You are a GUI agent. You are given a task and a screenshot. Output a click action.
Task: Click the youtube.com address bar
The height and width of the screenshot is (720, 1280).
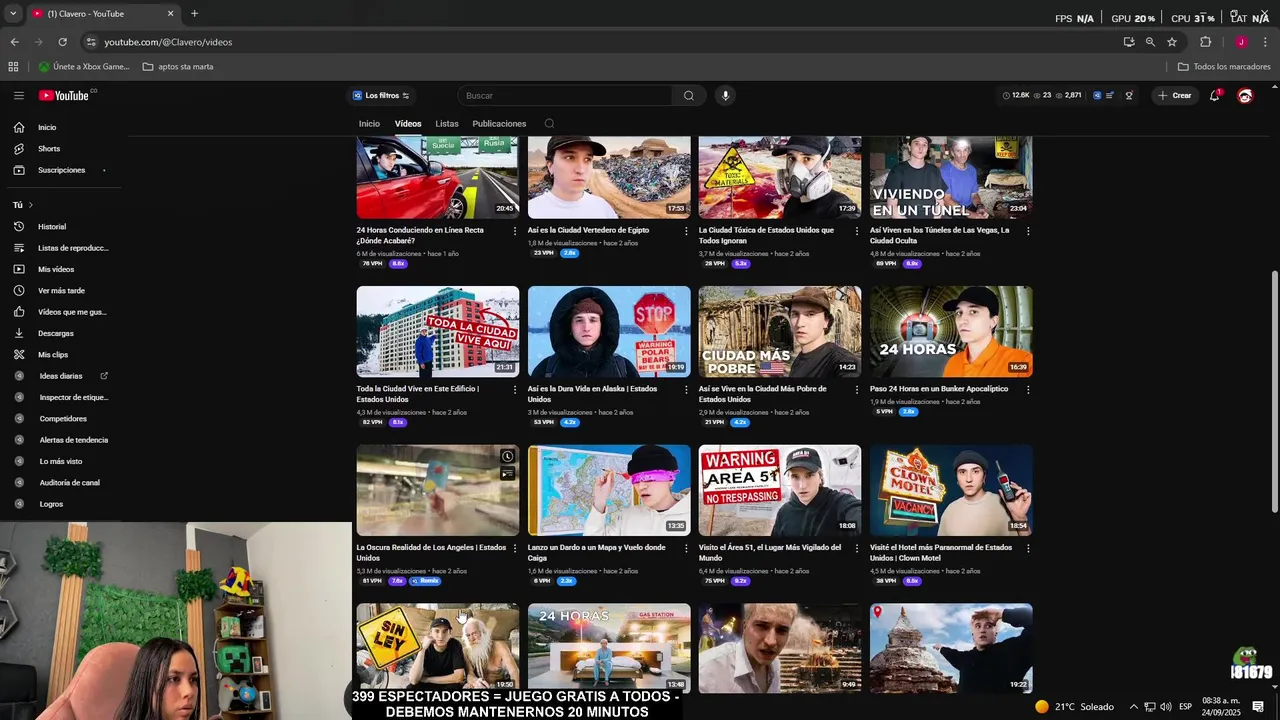click(x=600, y=42)
